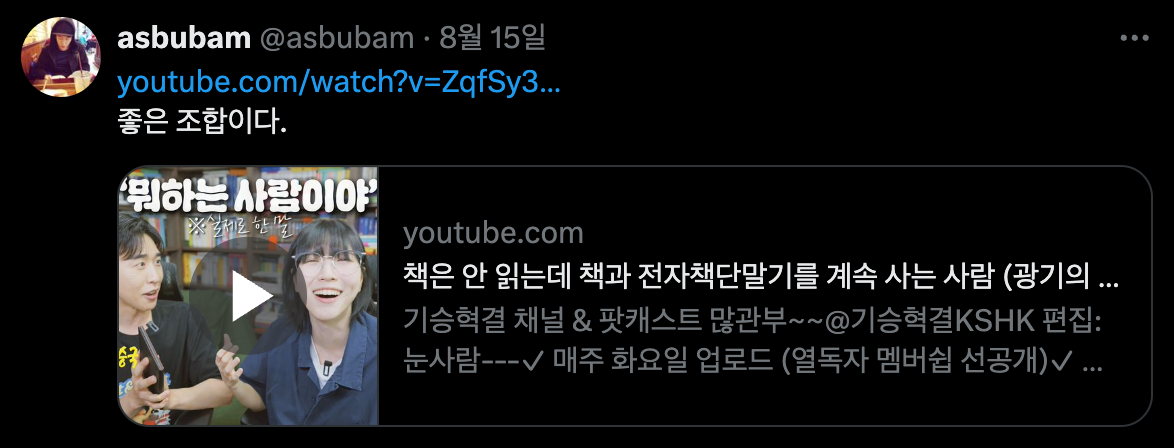Play the YouTube video preview
This screenshot has width=1174, height=448.
tap(248, 296)
